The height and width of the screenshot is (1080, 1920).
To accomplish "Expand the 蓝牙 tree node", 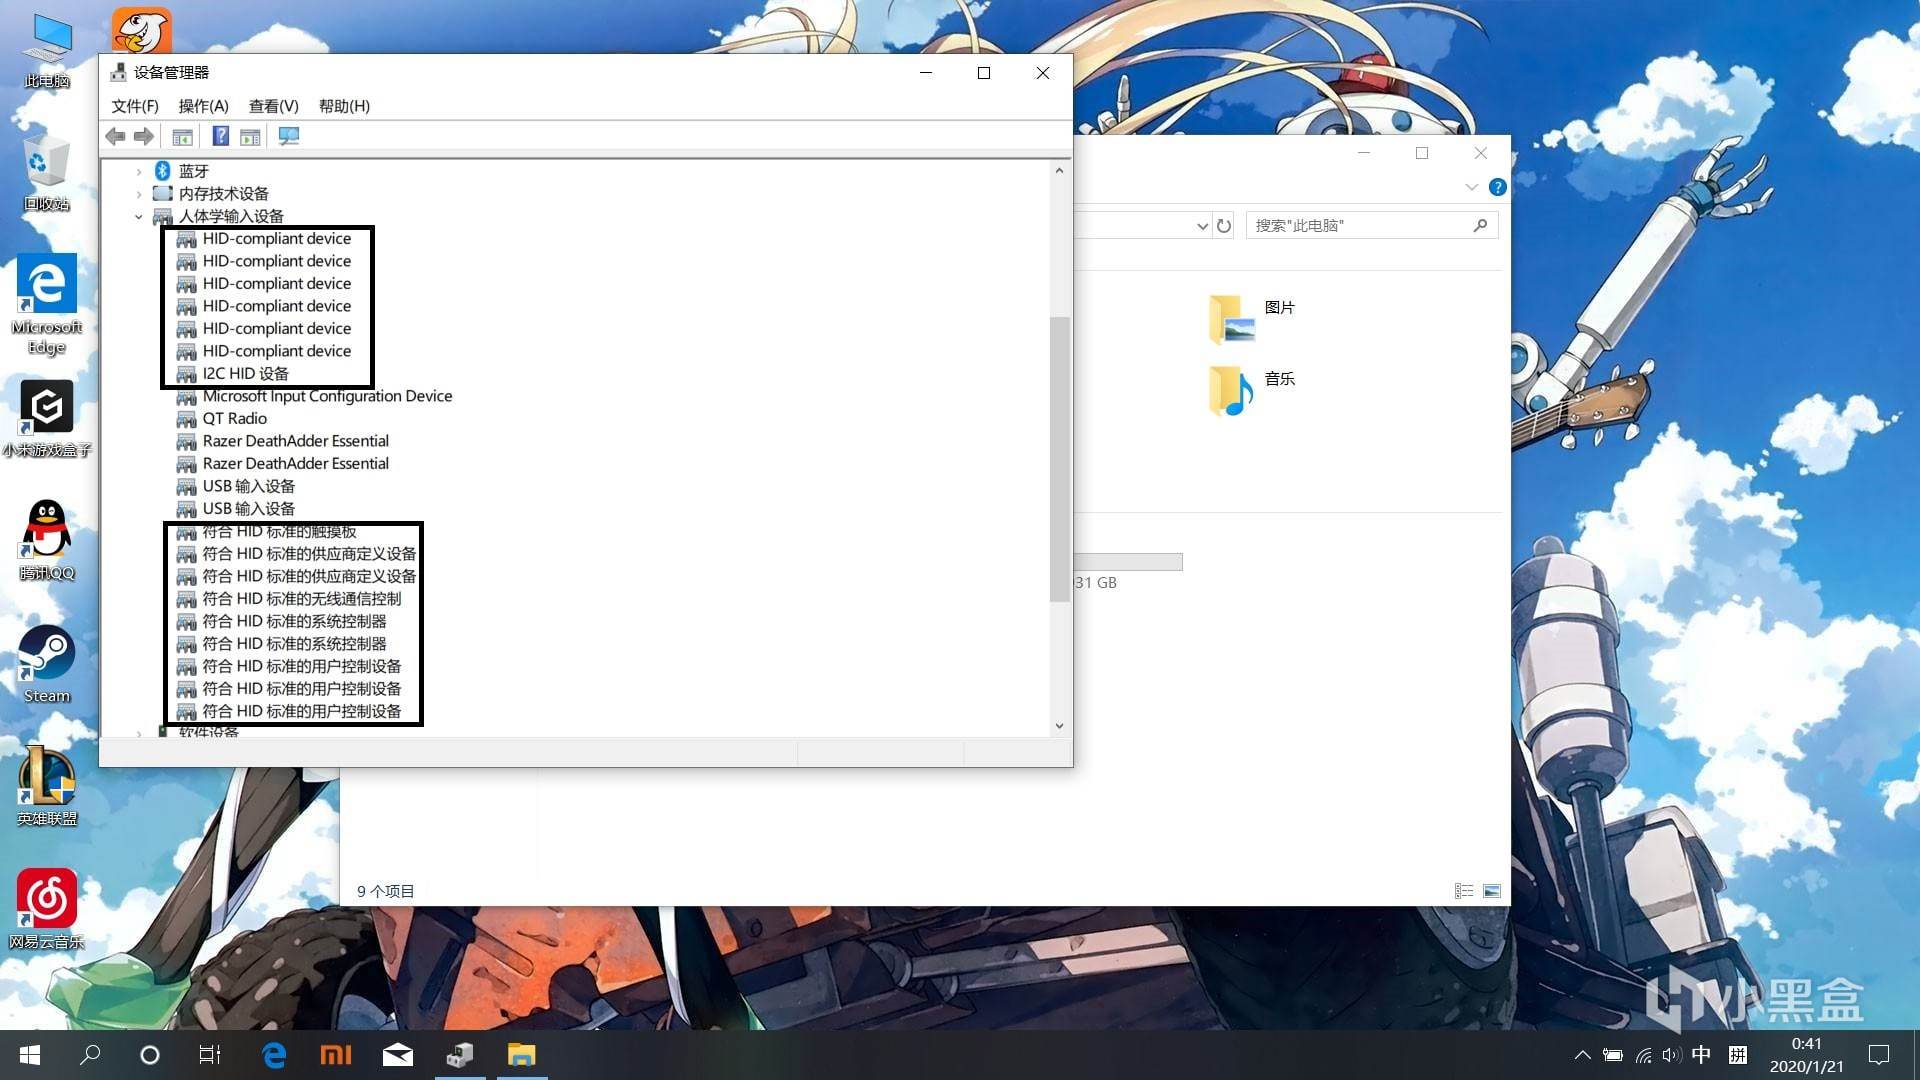I will [x=139, y=172].
